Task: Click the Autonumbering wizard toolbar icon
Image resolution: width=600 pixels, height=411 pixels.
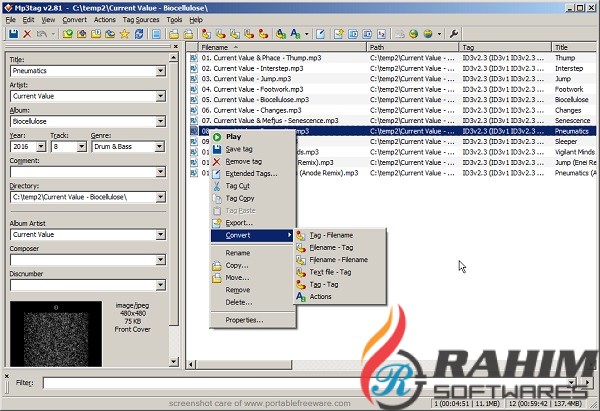Action: point(381,34)
